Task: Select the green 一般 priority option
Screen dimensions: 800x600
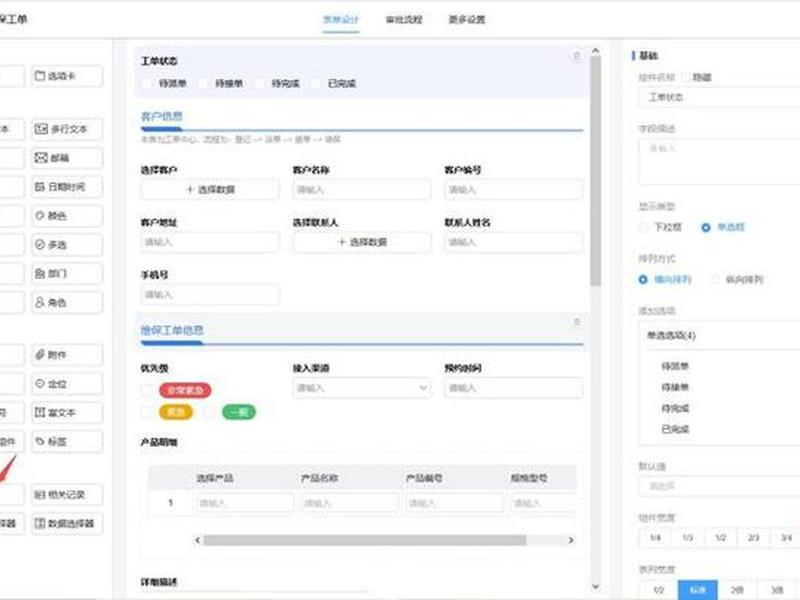Action: click(x=239, y=412)
